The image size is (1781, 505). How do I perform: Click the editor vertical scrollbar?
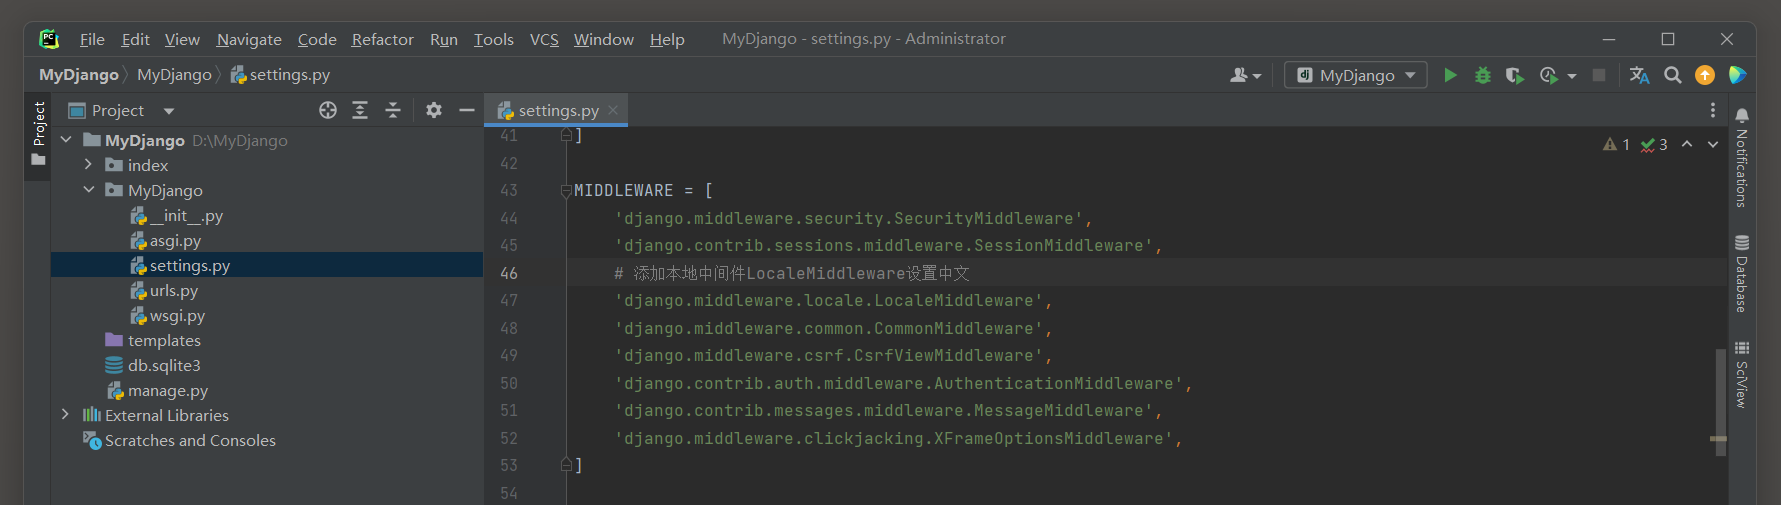click(1721, 402)
